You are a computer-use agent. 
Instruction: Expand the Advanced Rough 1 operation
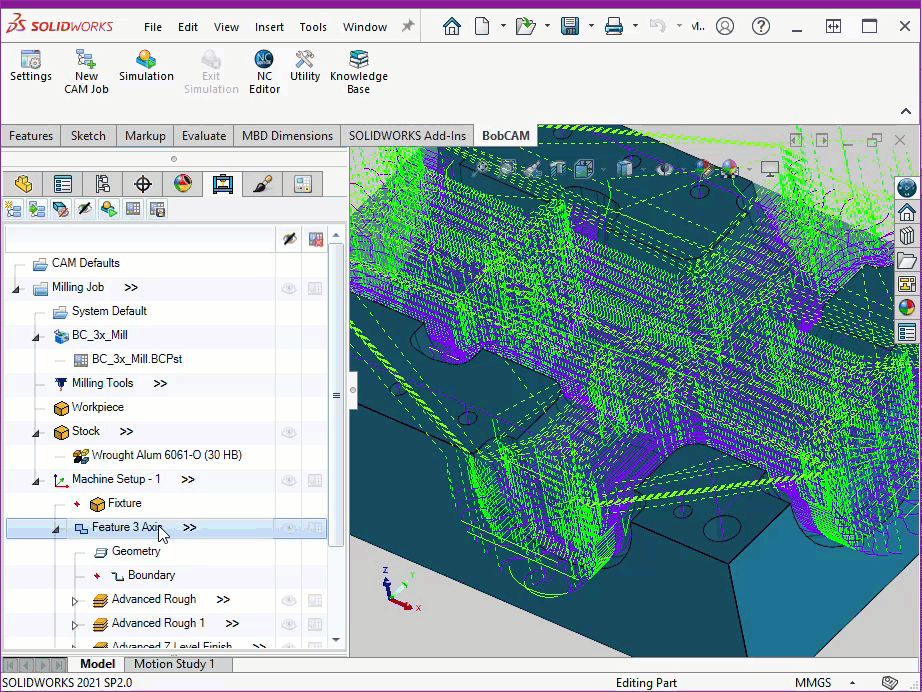coord(75,624)
